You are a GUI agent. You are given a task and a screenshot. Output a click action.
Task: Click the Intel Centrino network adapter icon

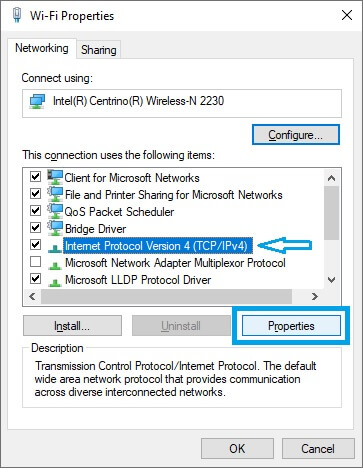(x=37, y=101)
